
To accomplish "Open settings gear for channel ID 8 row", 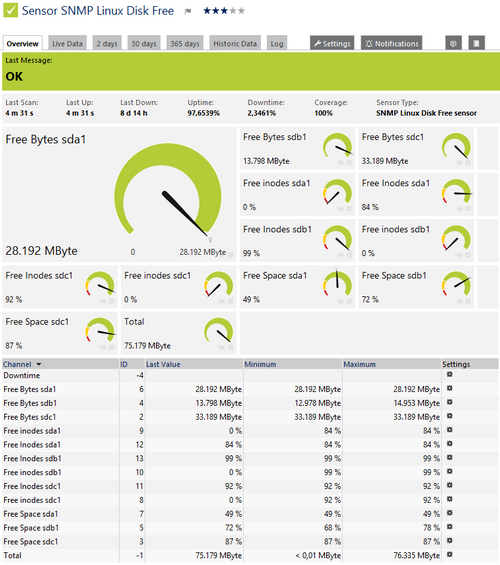I will point(450,499).
